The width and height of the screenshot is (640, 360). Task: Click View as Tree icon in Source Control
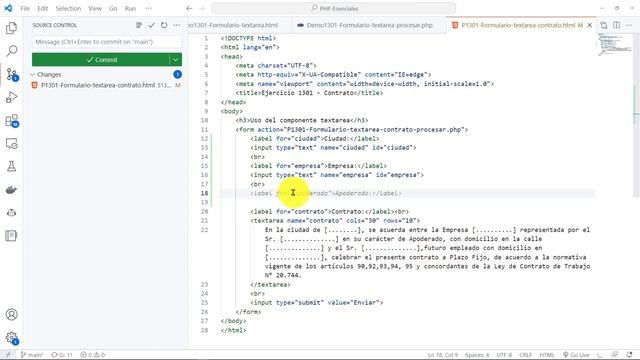139,25
